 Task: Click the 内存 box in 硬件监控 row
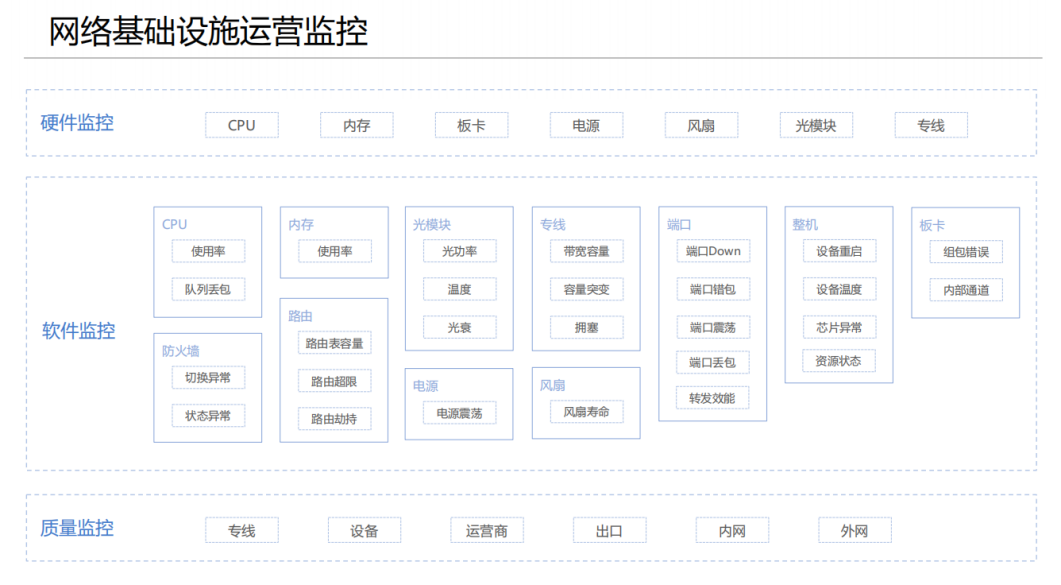click(357, 125)
